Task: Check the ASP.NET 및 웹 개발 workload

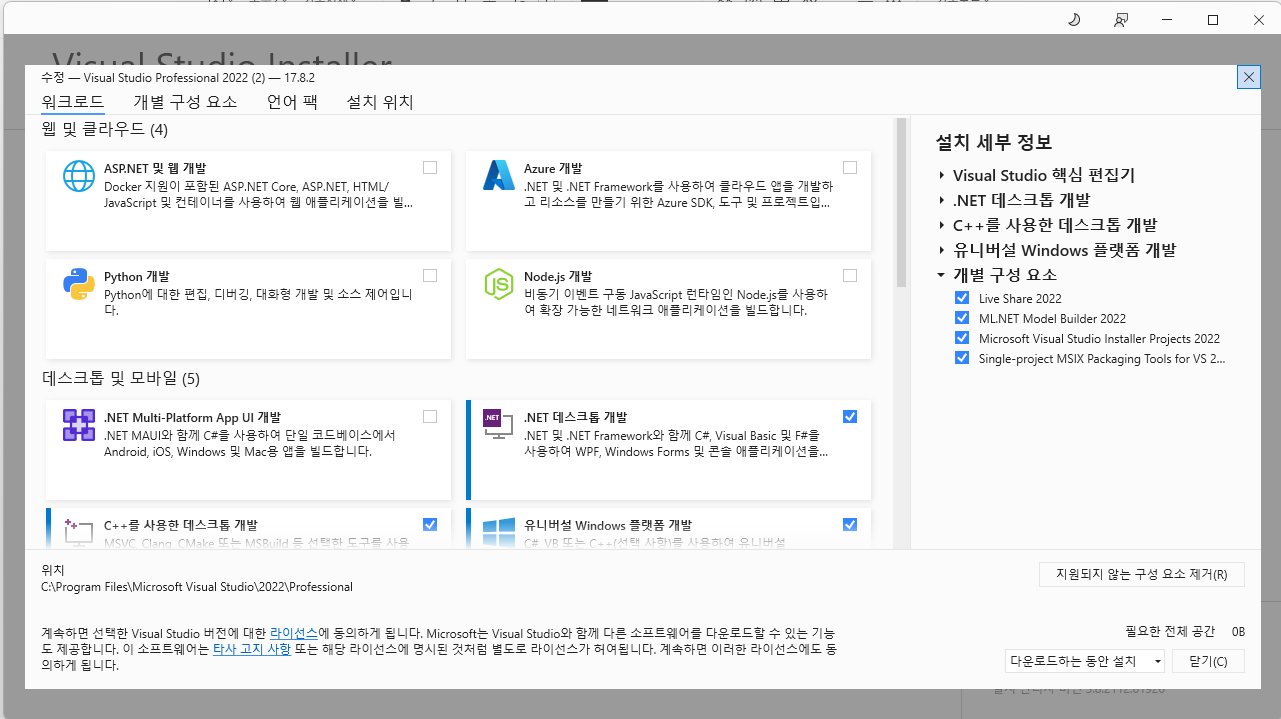Action: (x=430, y=168)
